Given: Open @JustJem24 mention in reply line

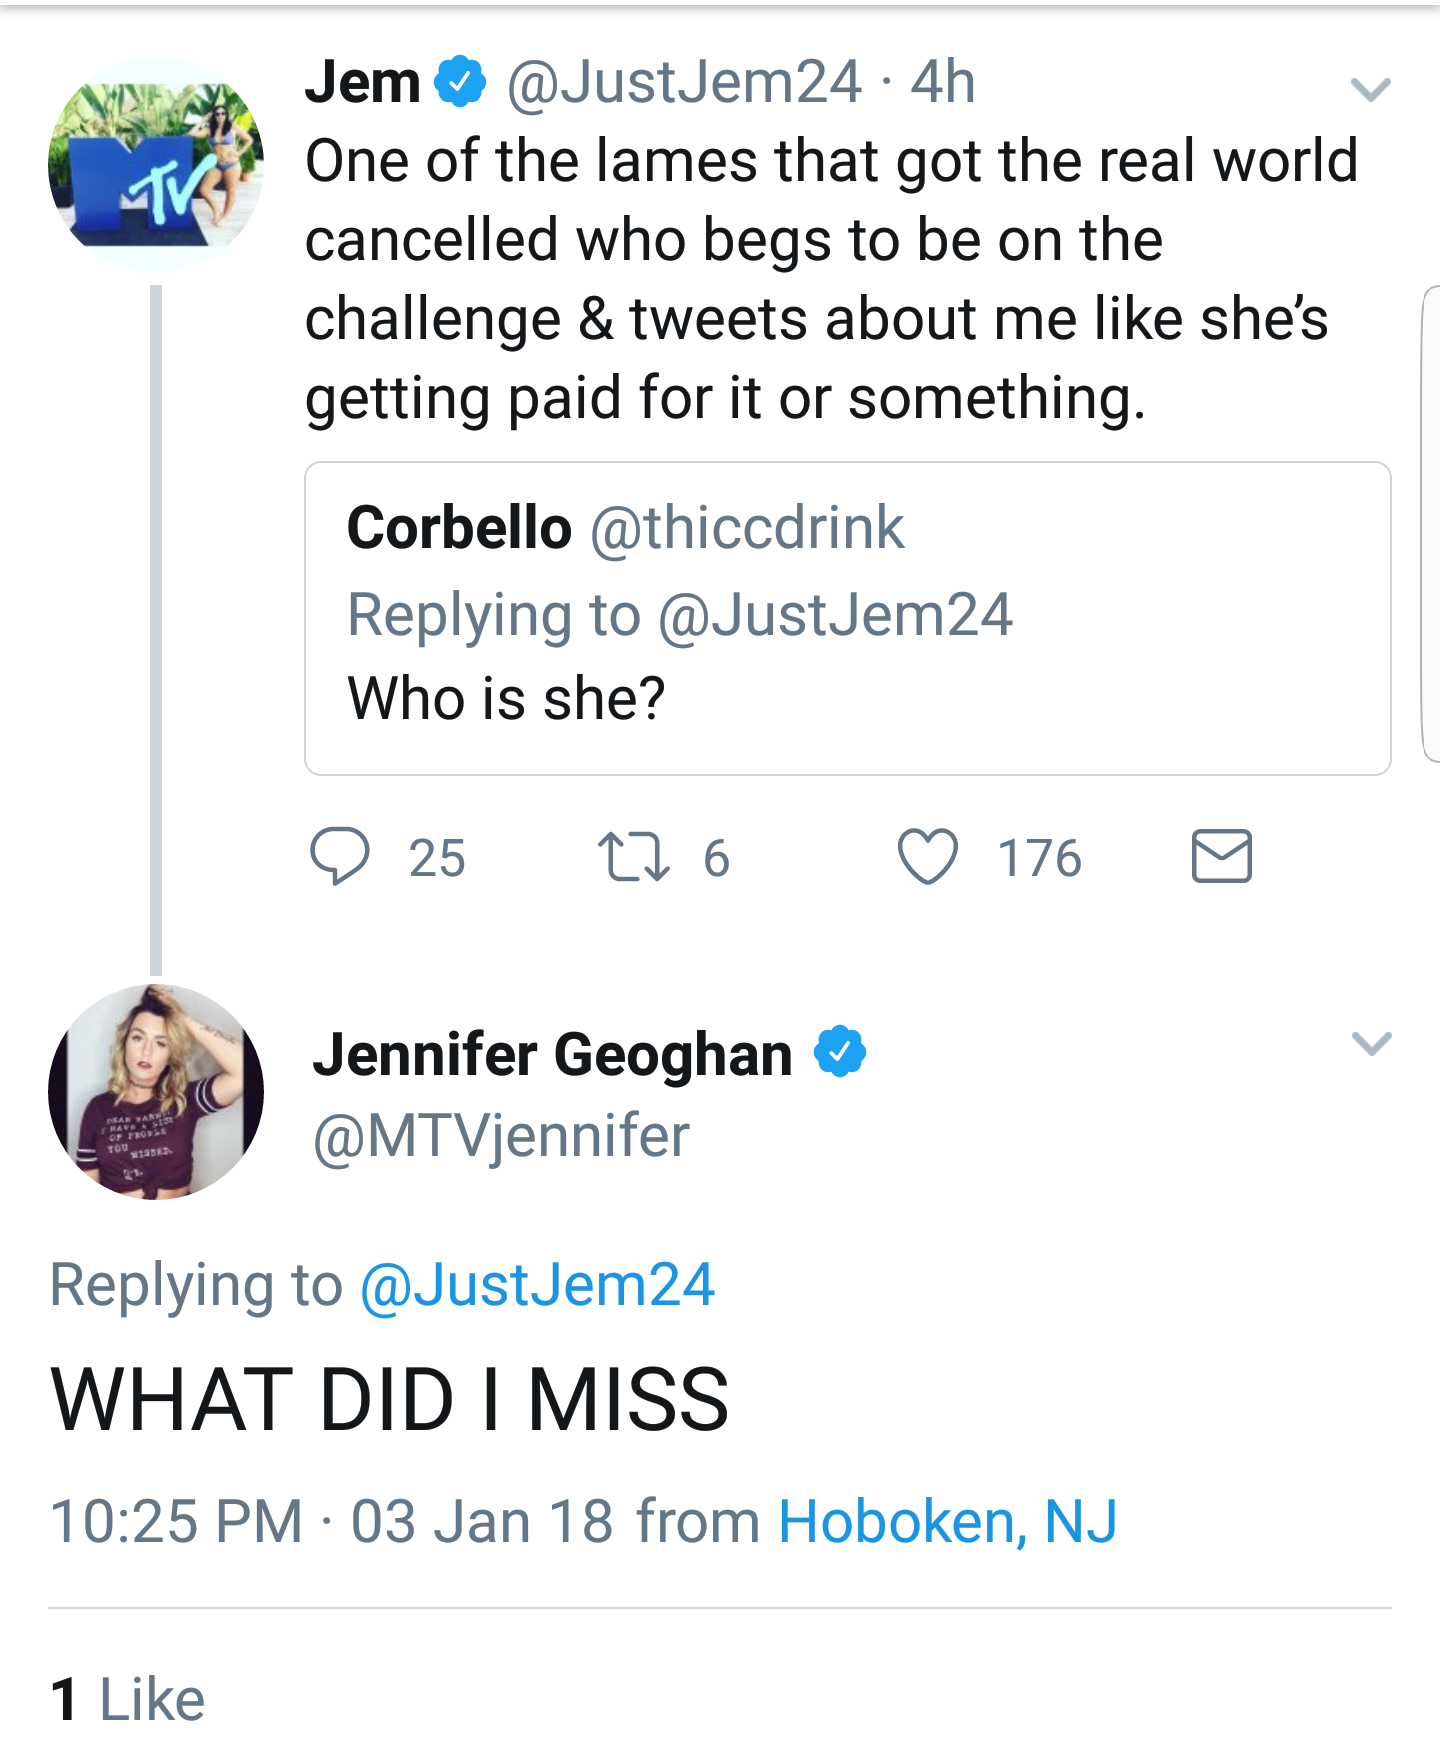Looking at the screenshot, I should [x=537, y=1284].
